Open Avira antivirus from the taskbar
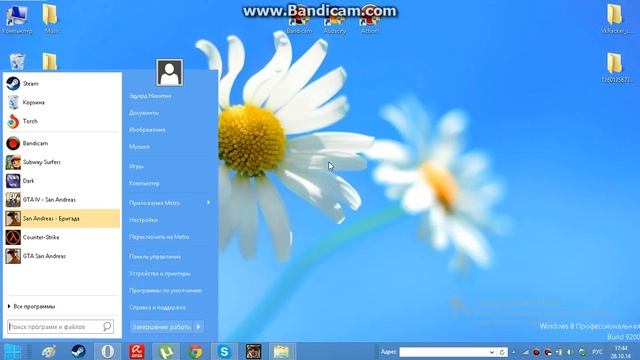Screen dimensions: 640x360 [x=137, y=351]
